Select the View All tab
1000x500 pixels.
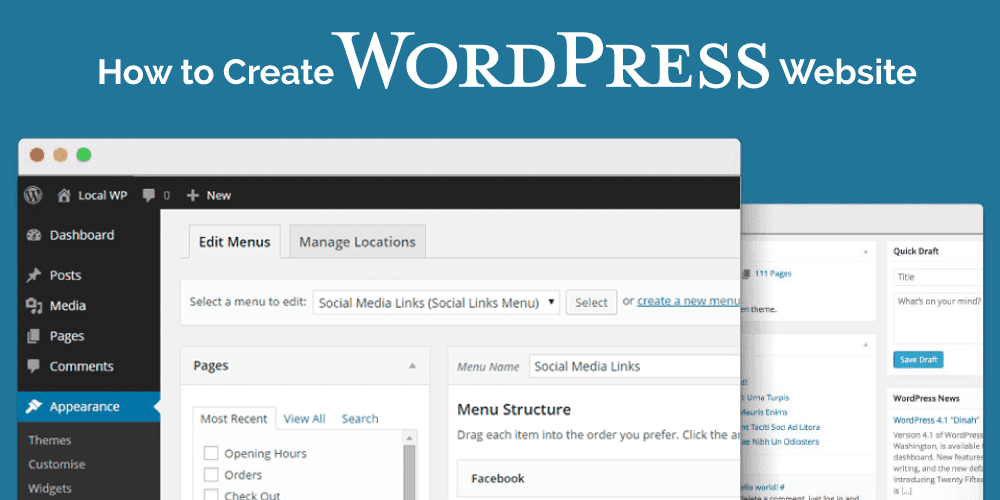pyautogui.click(x=304, y=418)
